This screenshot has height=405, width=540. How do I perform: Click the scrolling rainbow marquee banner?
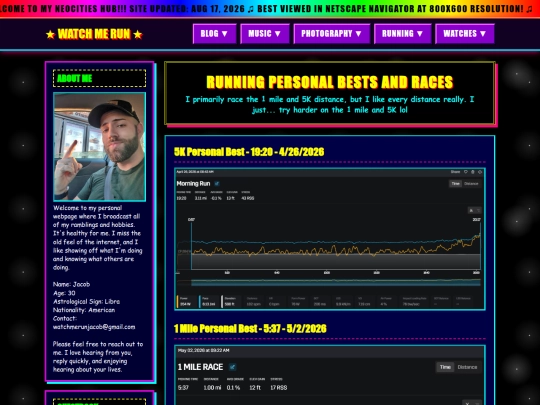tap(270, 9)
